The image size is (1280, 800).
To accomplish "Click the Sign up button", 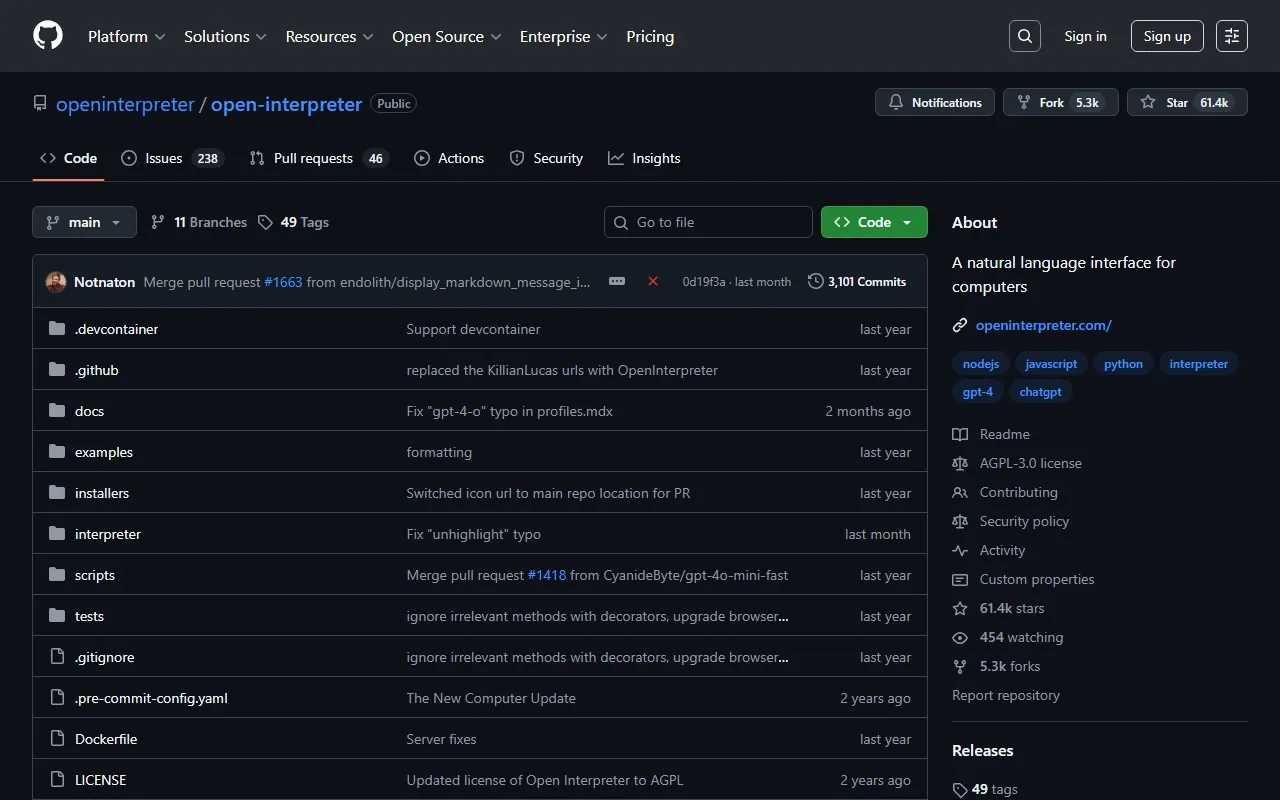I will (1167, 36).
